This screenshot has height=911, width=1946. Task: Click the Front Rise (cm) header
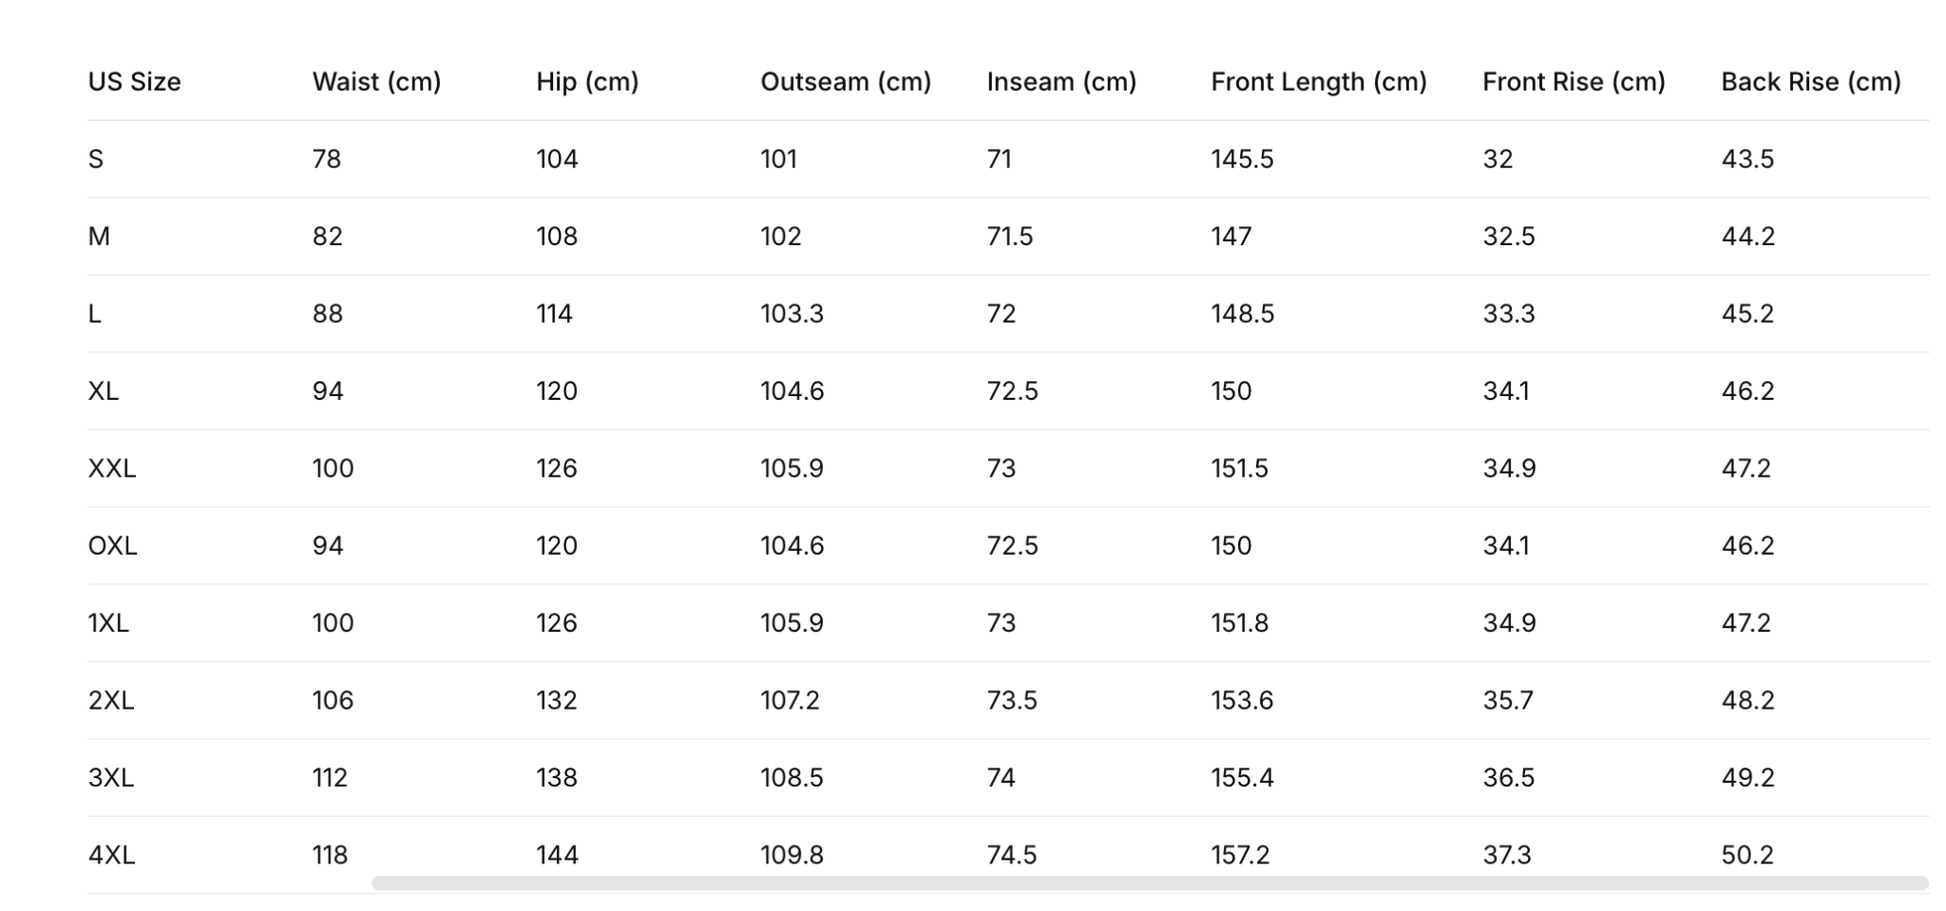1573,82
